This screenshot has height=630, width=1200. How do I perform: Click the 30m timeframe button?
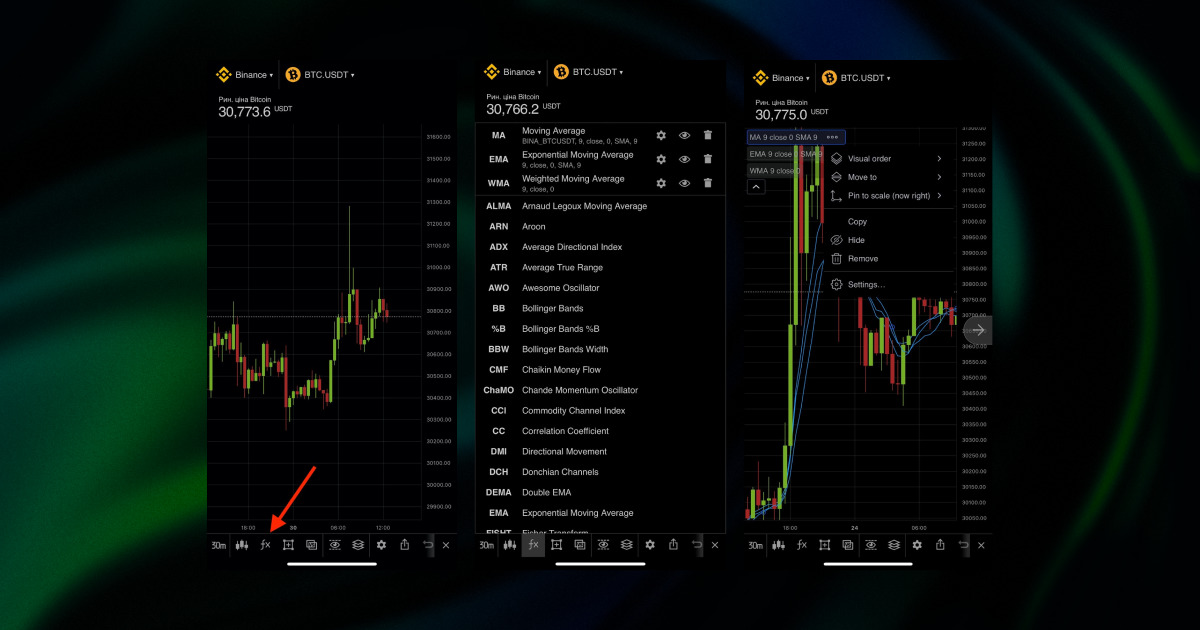[x=219, y=545]
